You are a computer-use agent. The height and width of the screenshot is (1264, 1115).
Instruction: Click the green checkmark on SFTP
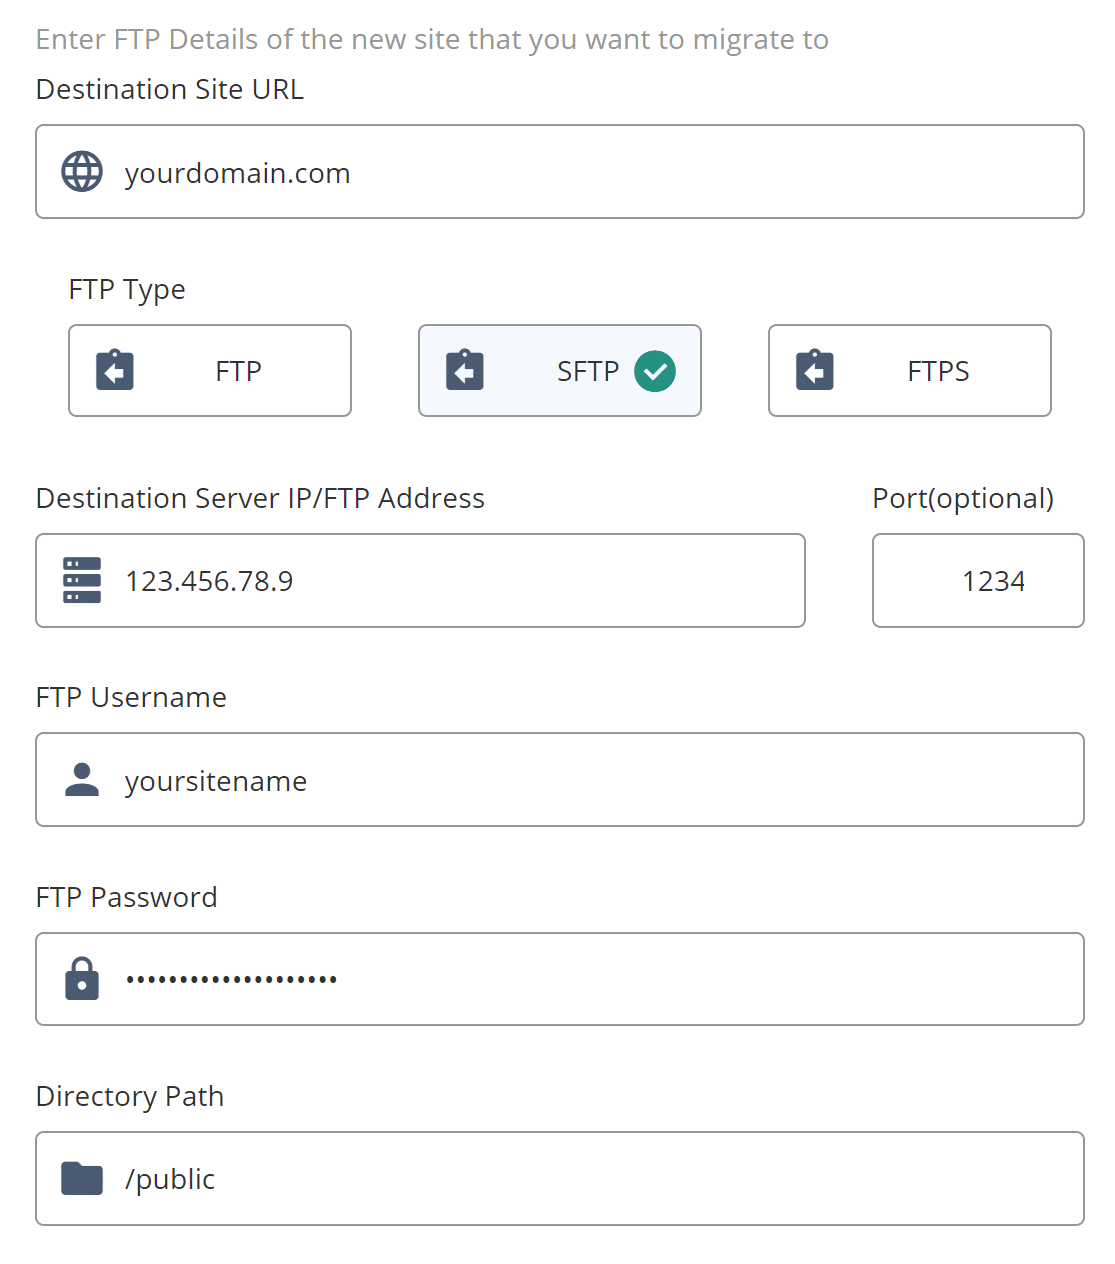[x=655, y=371]
